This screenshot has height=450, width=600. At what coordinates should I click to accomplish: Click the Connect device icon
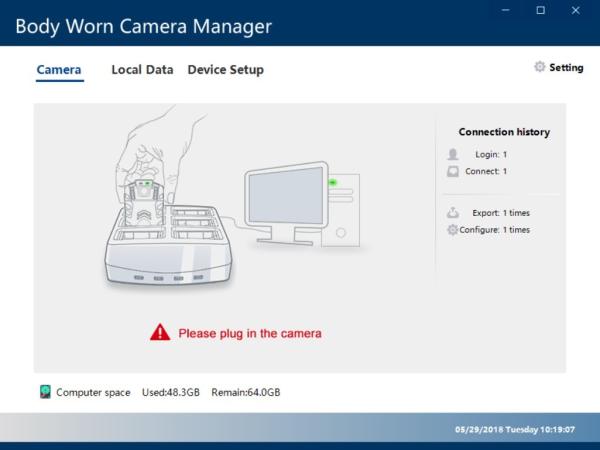point(453,172)
